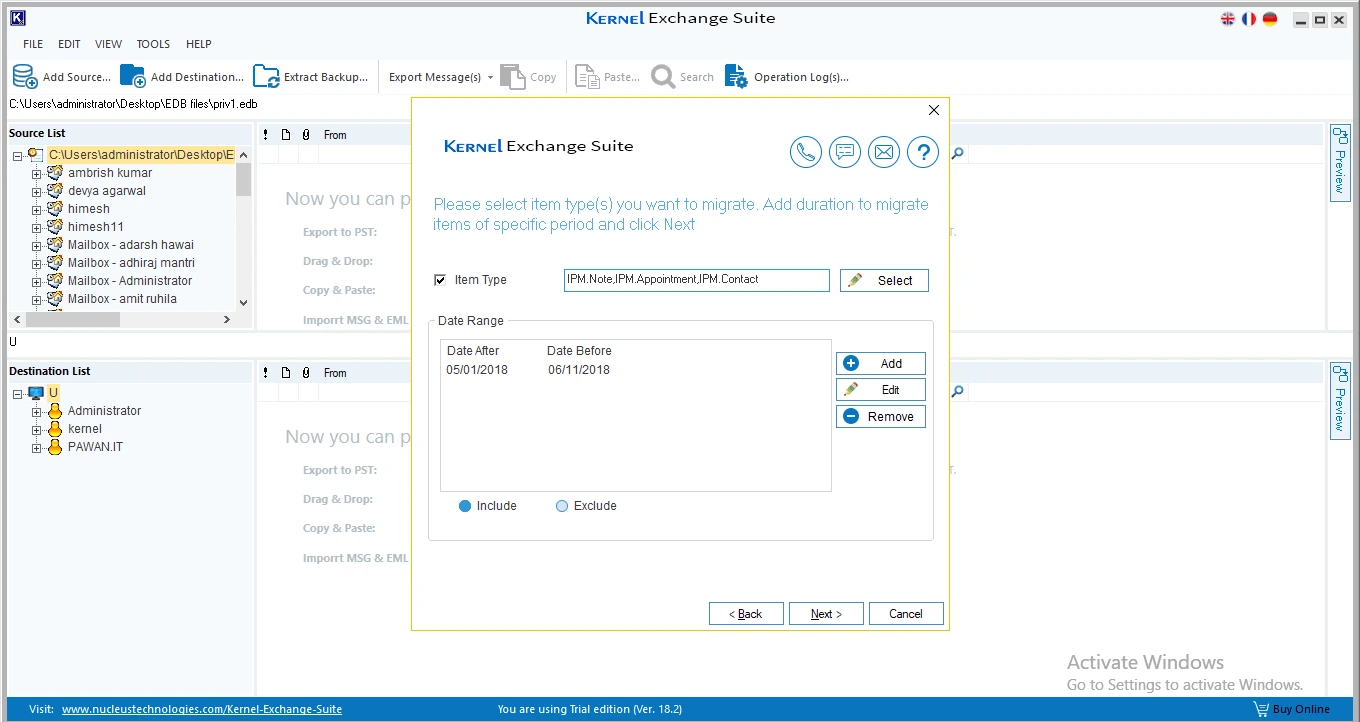Open the FILE menu
1360x722 pixels.
click(x=33, y=44)
